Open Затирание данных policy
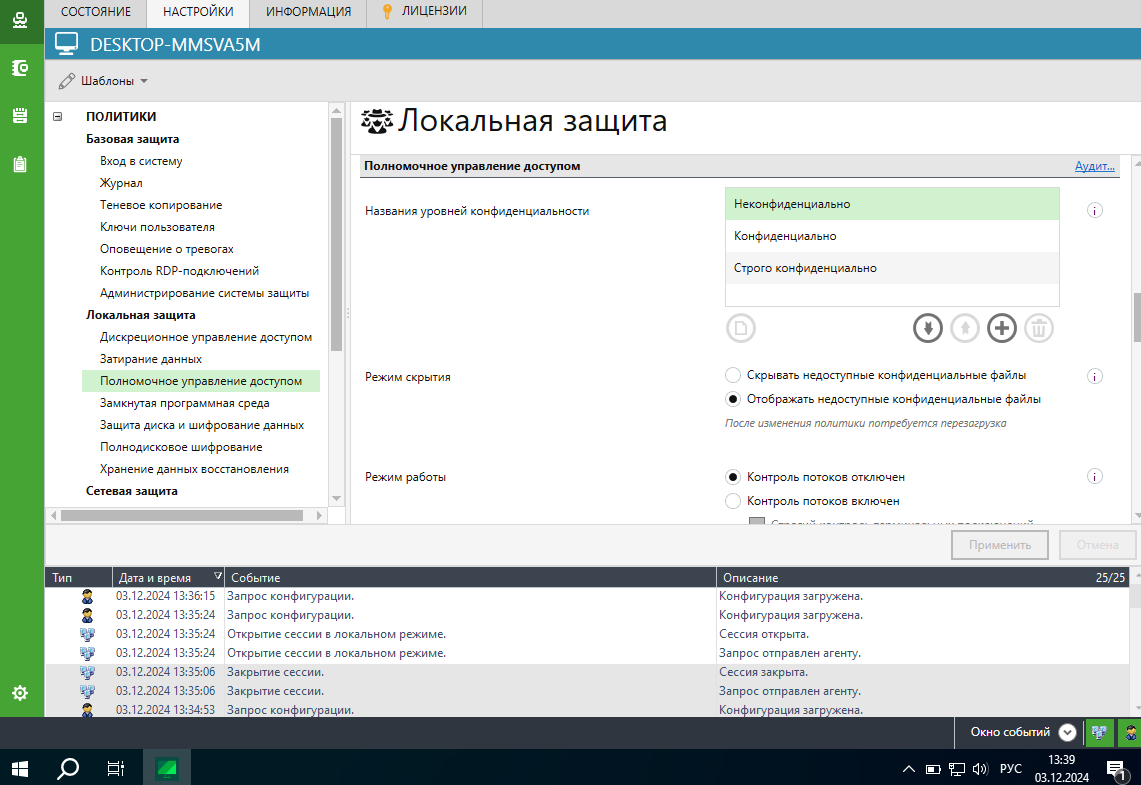Screen dimensions: 1141x785 [x=151, y=359]
